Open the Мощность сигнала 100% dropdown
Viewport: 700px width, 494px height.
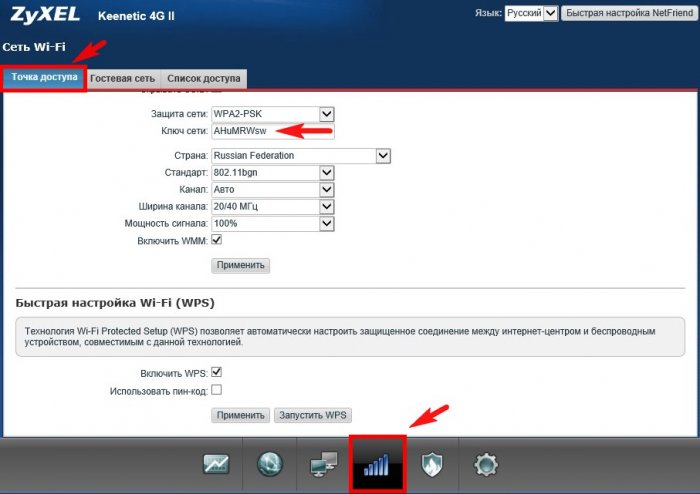[272, 224]
